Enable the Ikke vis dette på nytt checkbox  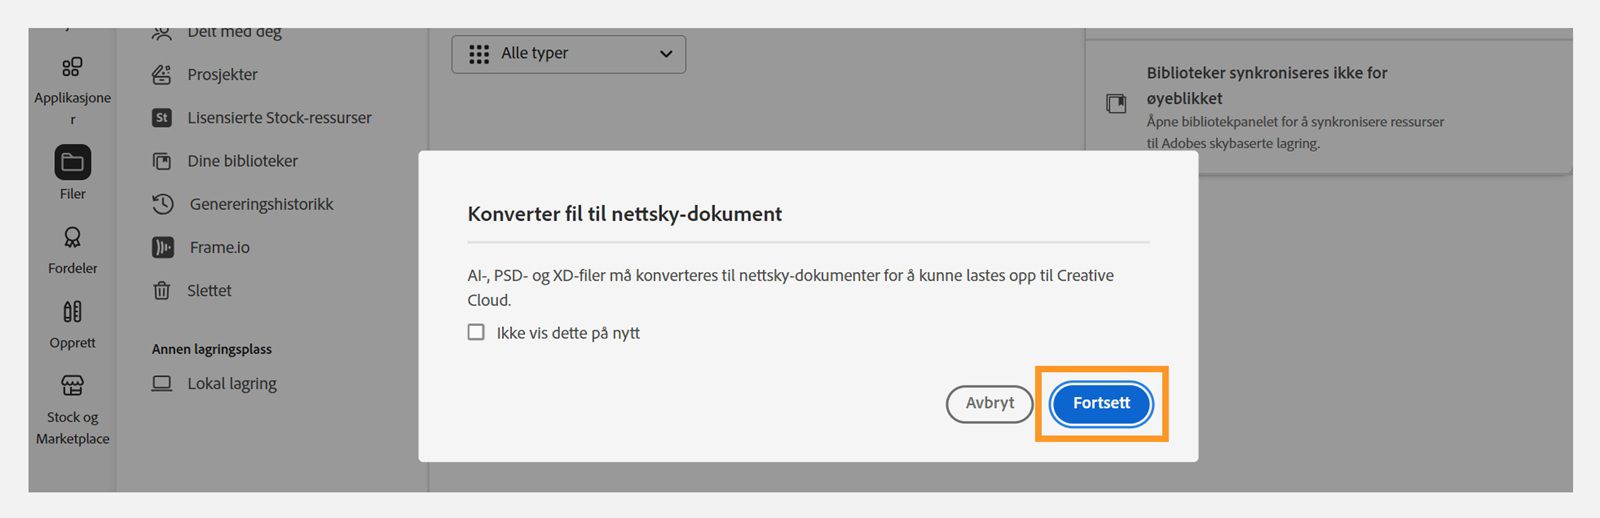tap(476, 332)
